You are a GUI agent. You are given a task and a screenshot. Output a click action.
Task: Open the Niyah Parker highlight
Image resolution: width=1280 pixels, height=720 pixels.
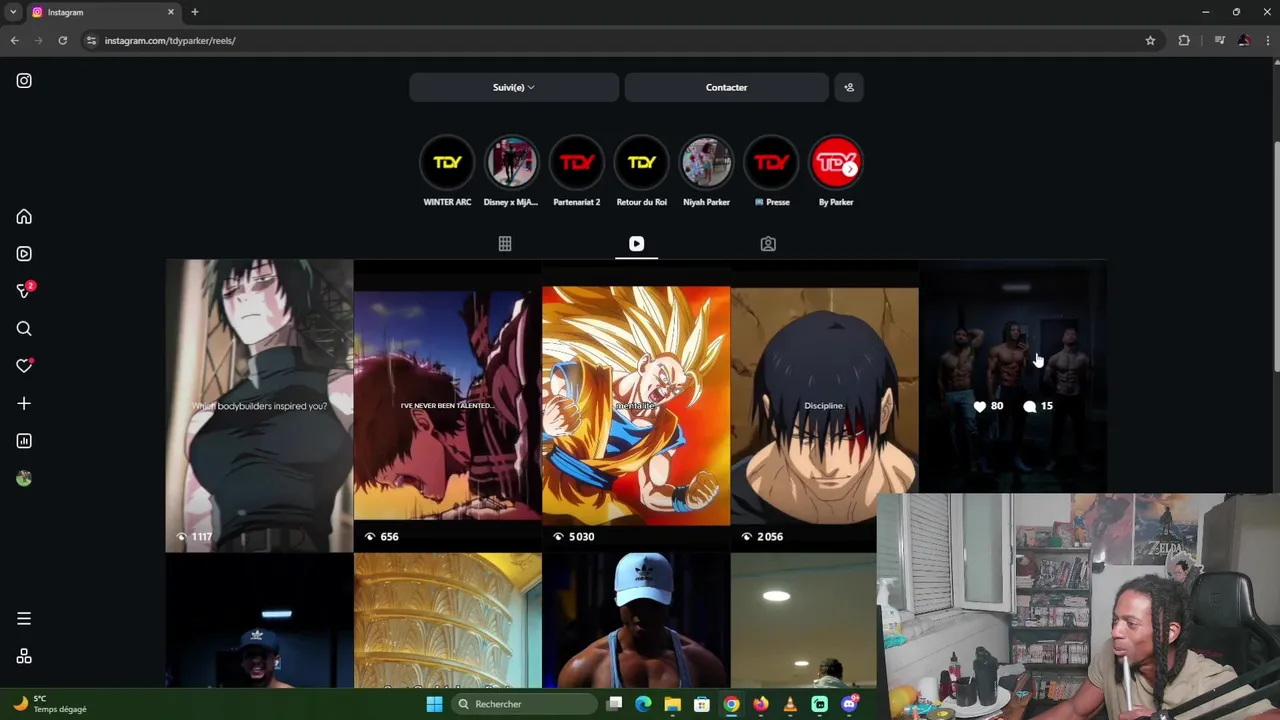click(706, 162)
